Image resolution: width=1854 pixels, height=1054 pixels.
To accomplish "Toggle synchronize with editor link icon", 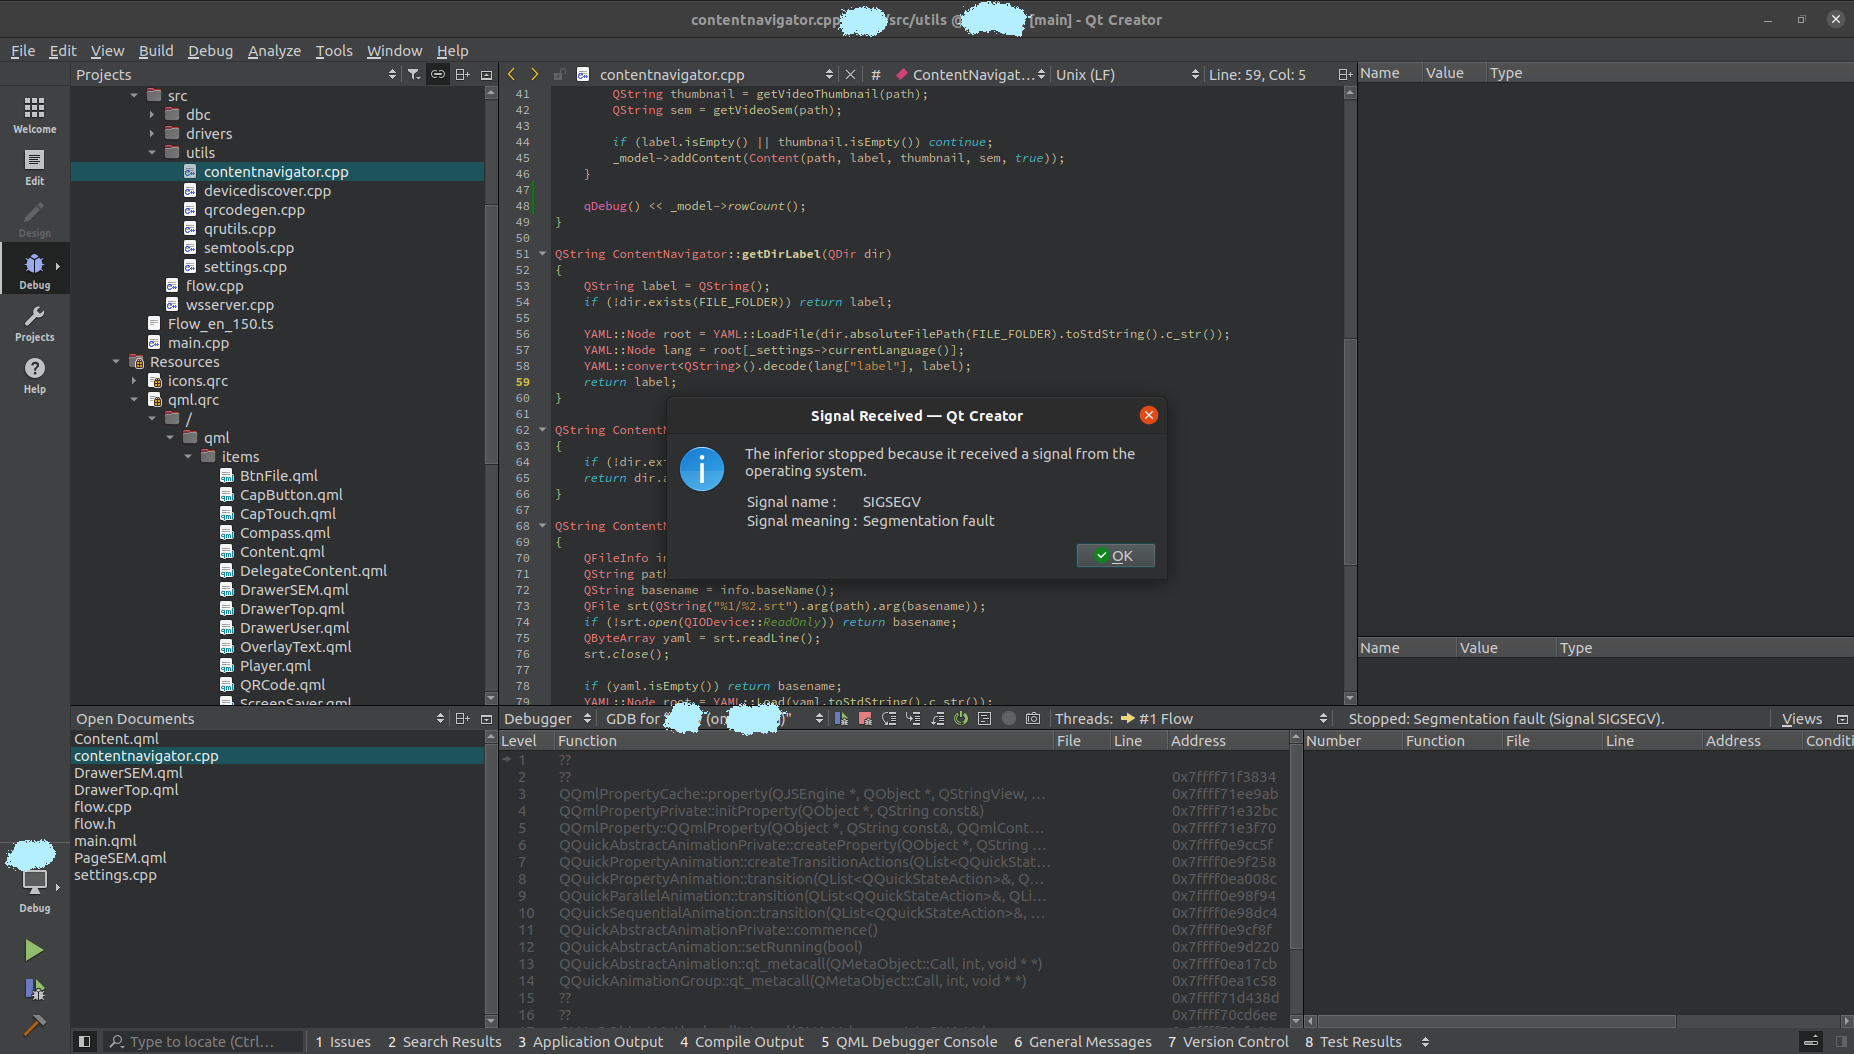I will pyautogui.click(x=438, y=74).
